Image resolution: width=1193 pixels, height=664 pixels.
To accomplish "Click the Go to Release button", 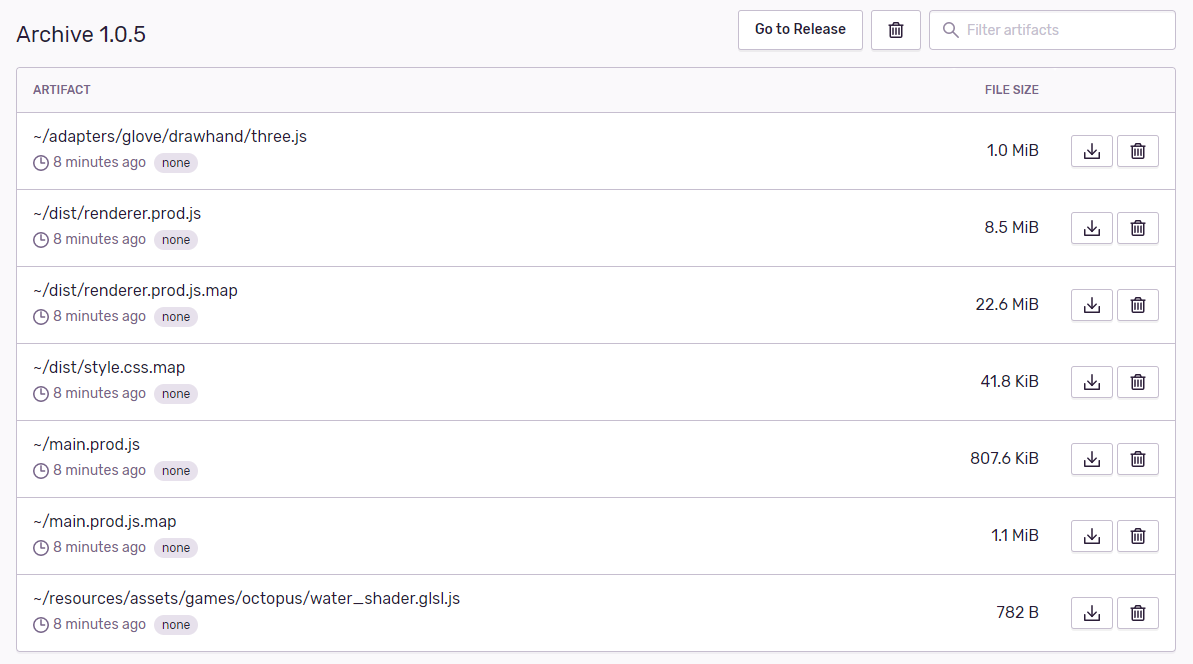I will pyautogui.click(x=800, y=30).
